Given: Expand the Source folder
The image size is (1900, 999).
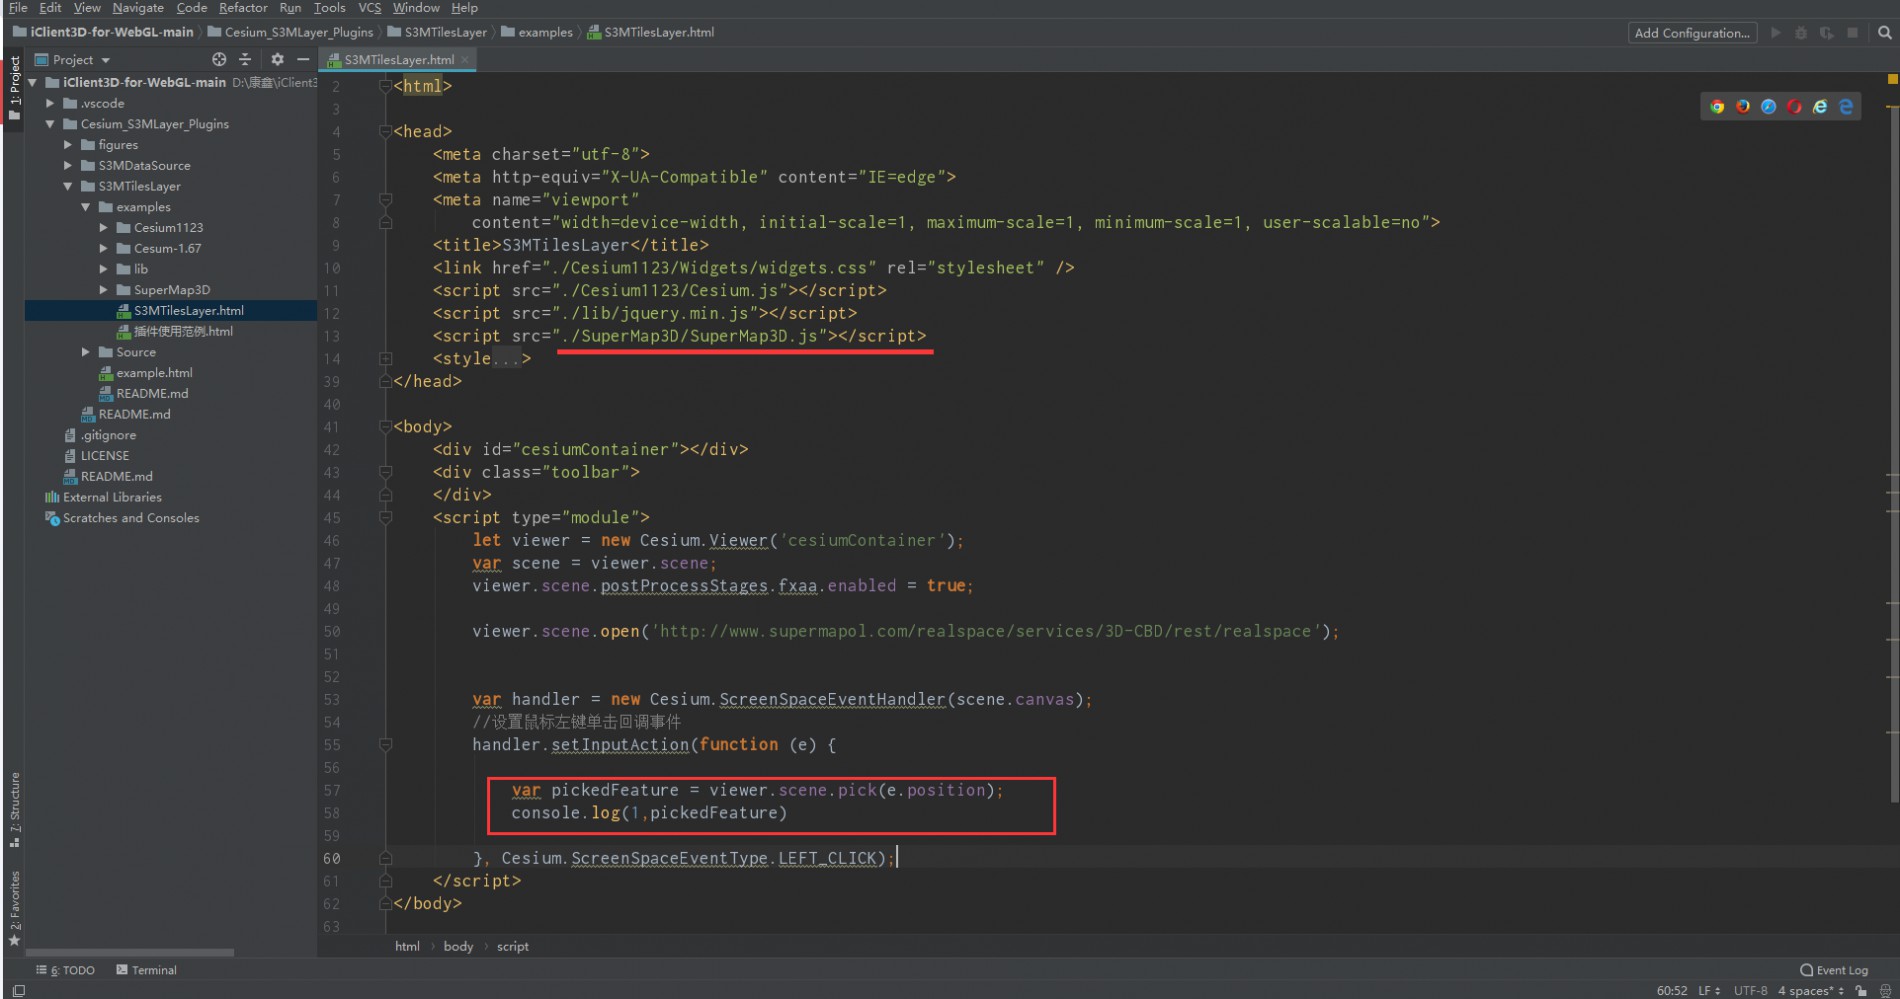Looking at the screenshot, I should tap(86, 352).
